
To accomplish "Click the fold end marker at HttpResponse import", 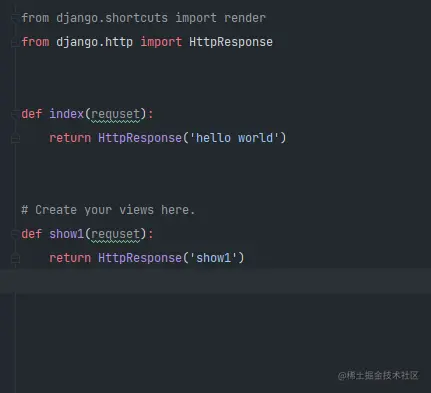I will (15, 42).
